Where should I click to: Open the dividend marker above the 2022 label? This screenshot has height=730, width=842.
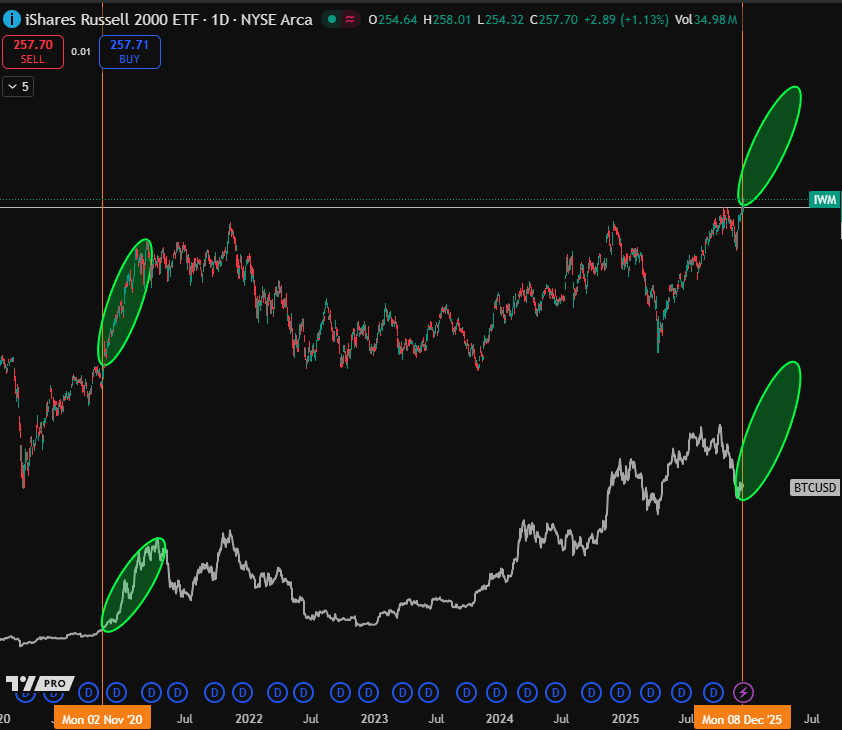coord(242,692)
